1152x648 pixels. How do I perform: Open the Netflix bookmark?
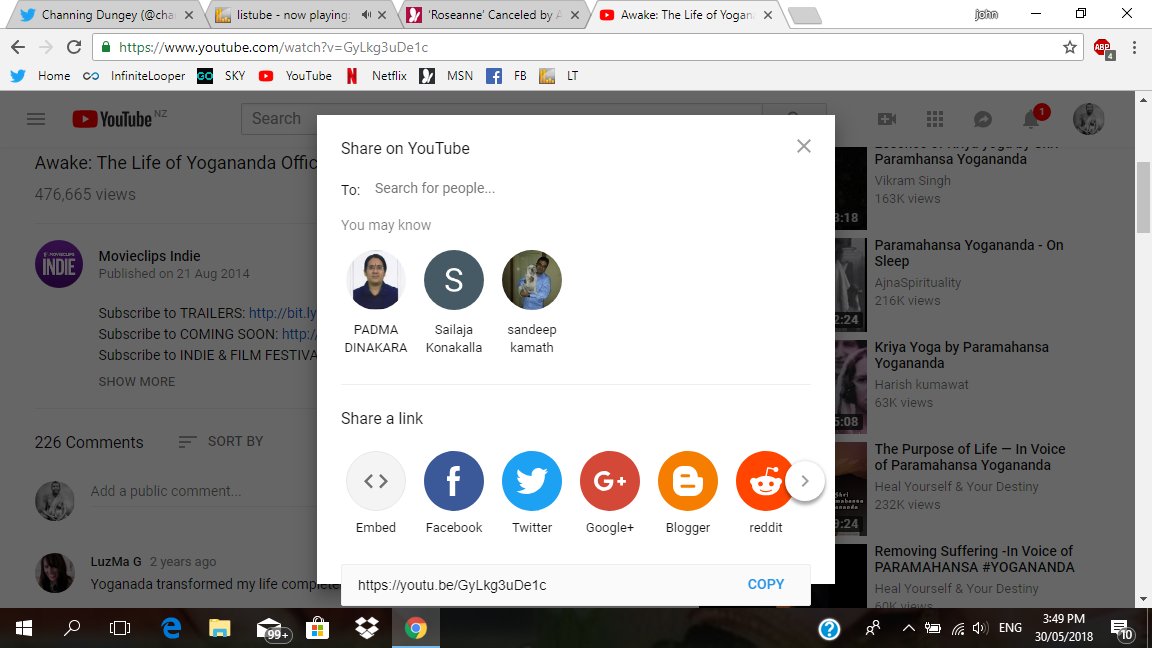(x=376, y=76)
